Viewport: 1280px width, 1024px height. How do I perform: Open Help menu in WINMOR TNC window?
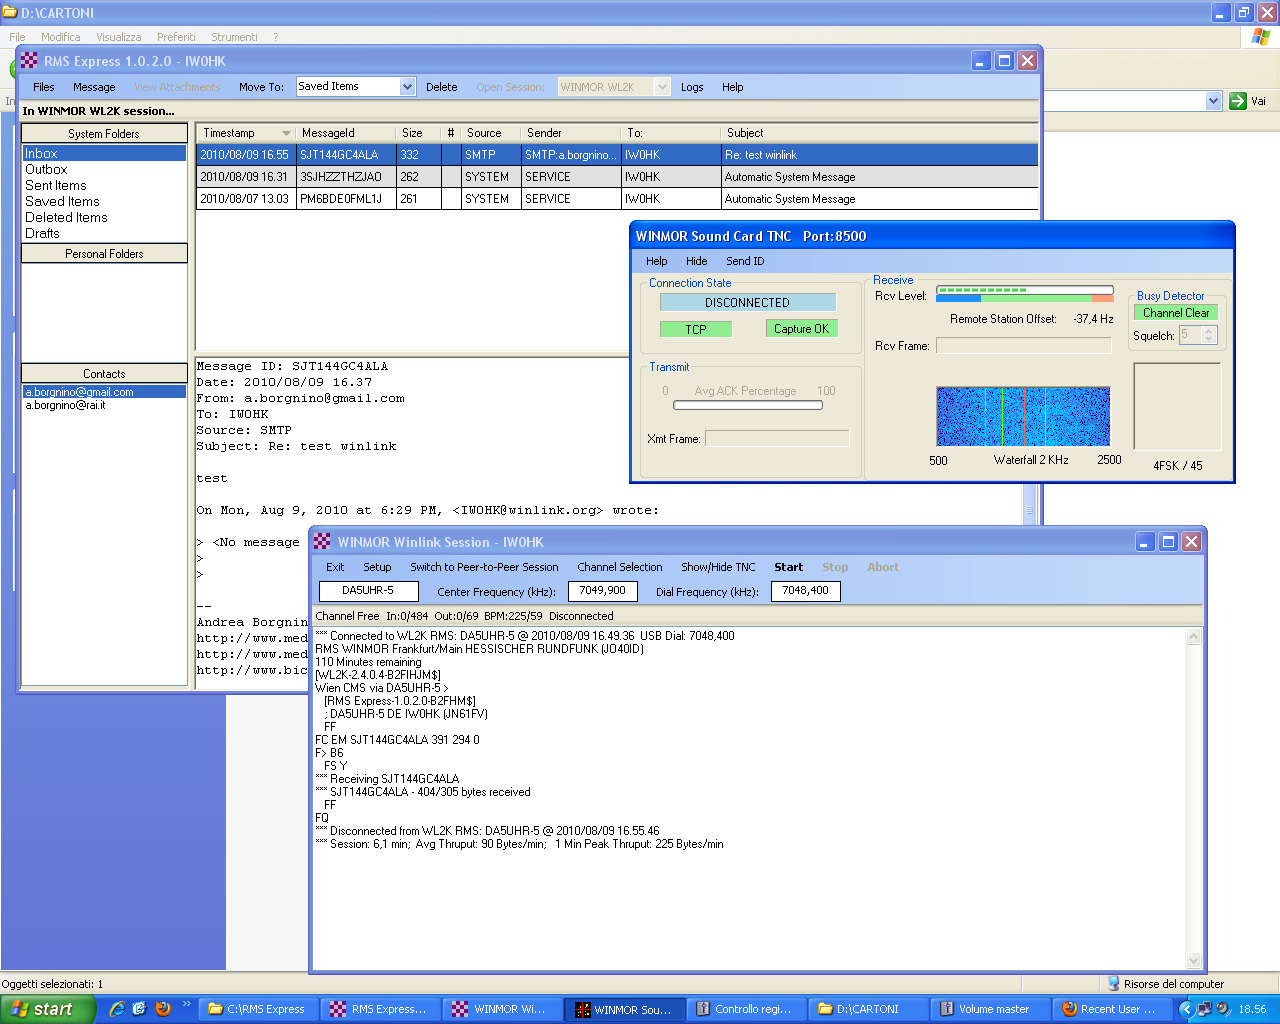click(657, 261)
